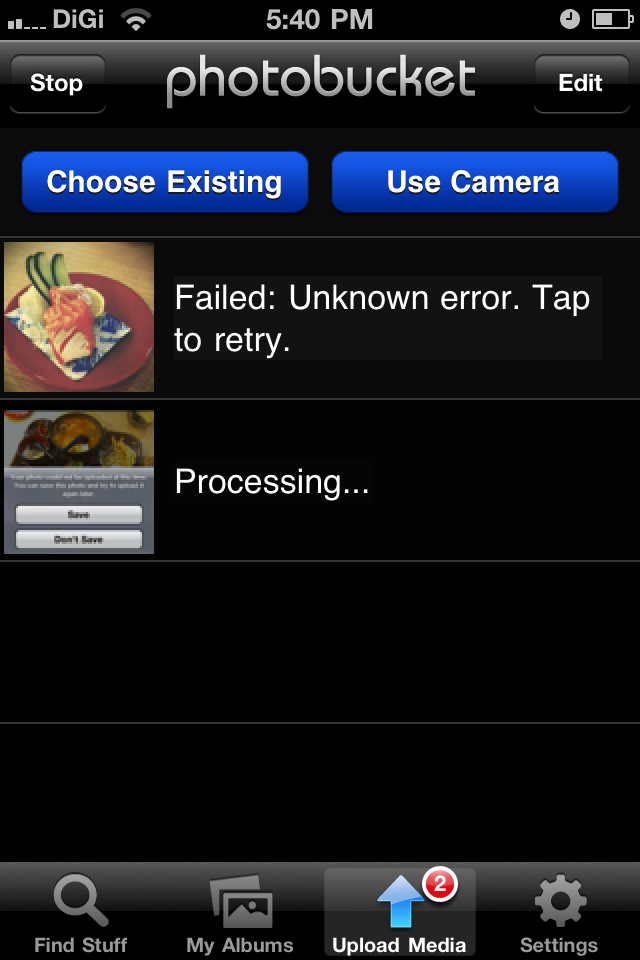Tap the Upload Media arrow icon

tap(400, 901)
